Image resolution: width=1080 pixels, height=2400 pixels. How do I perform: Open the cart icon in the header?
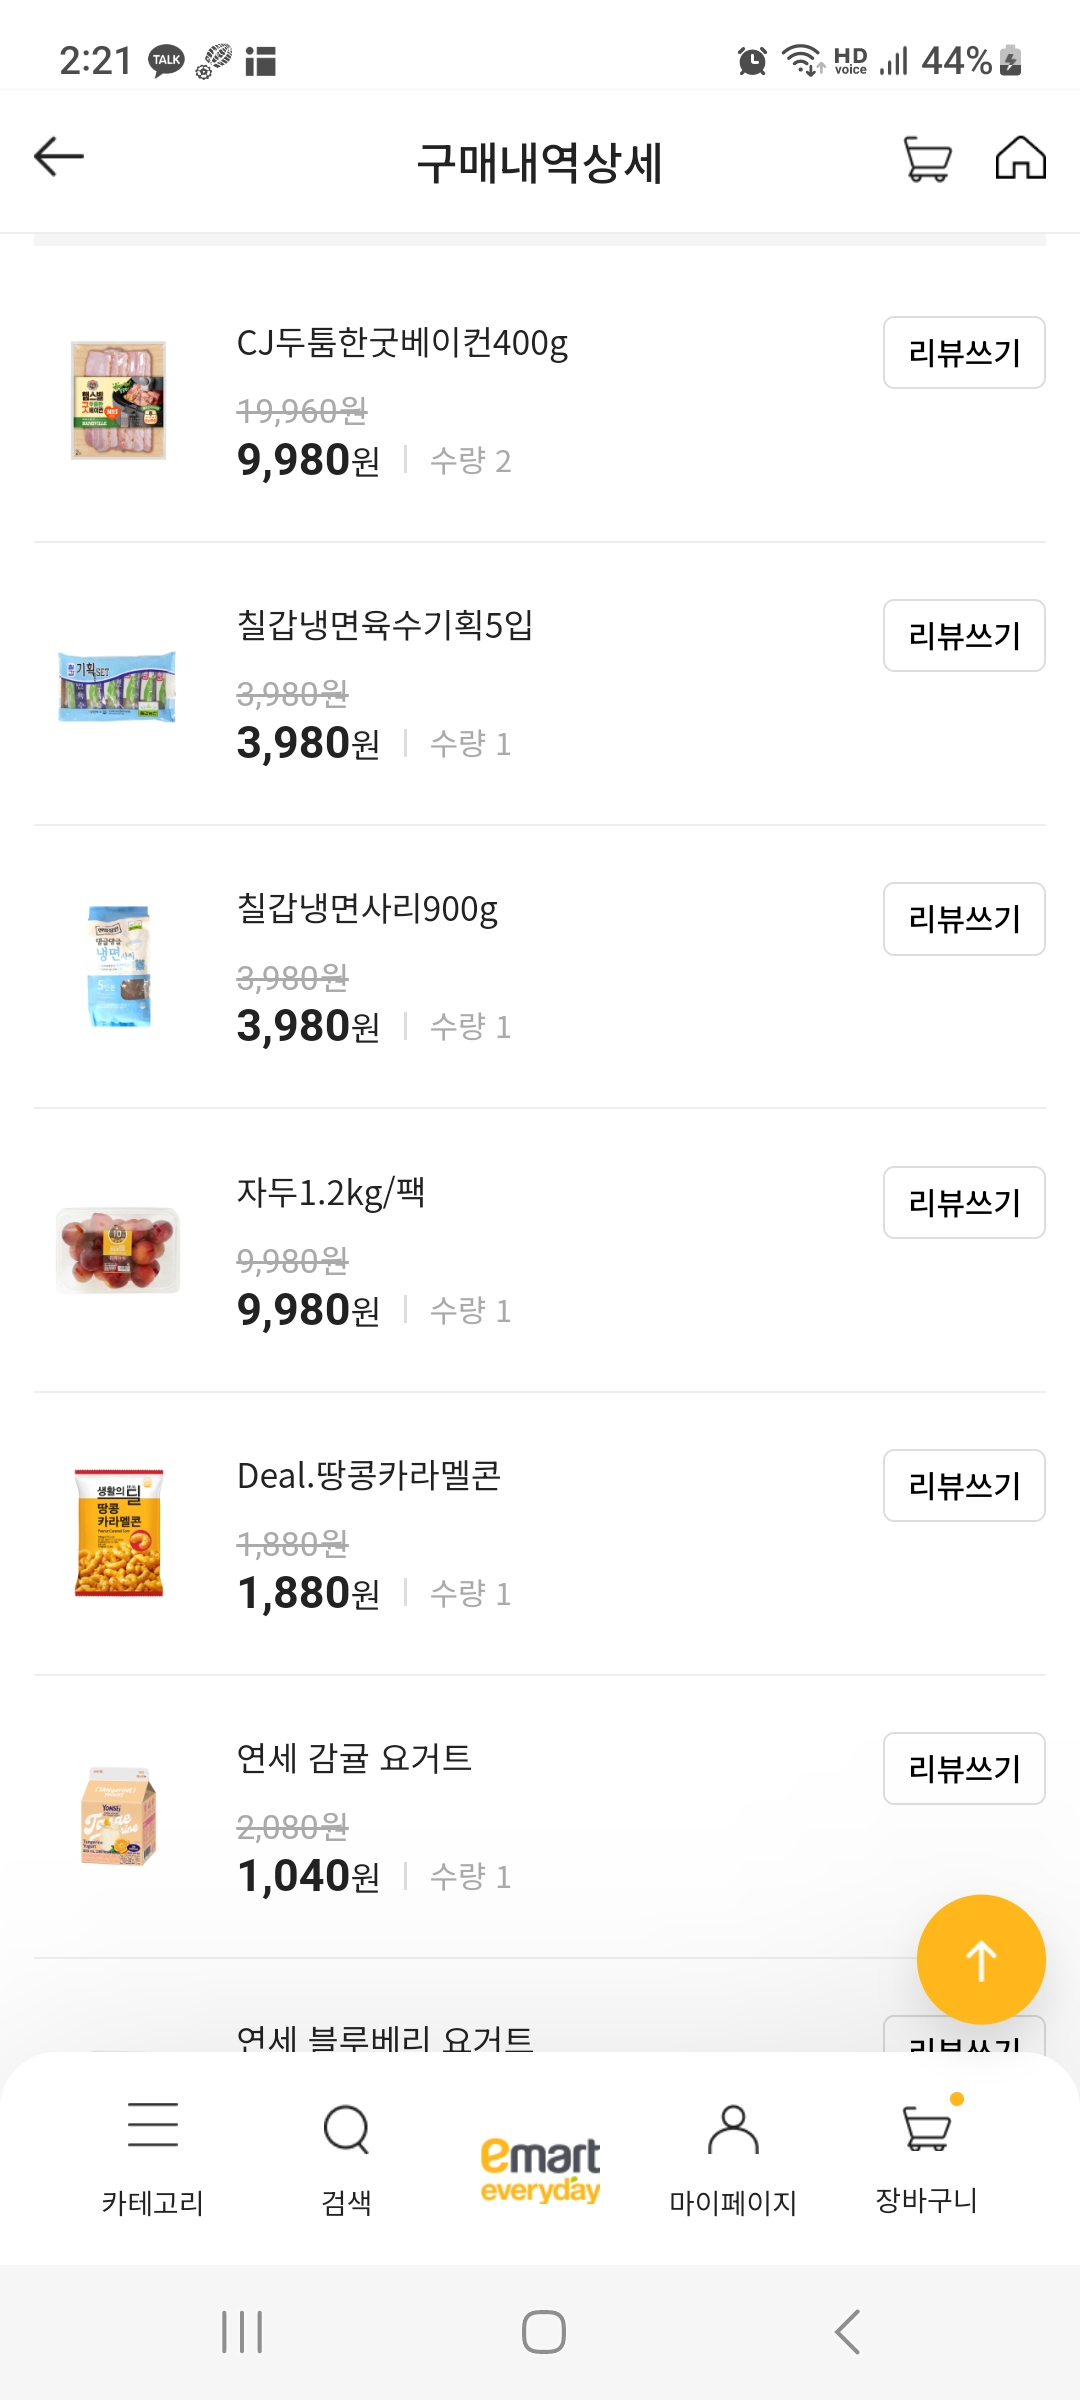[927, 159]
